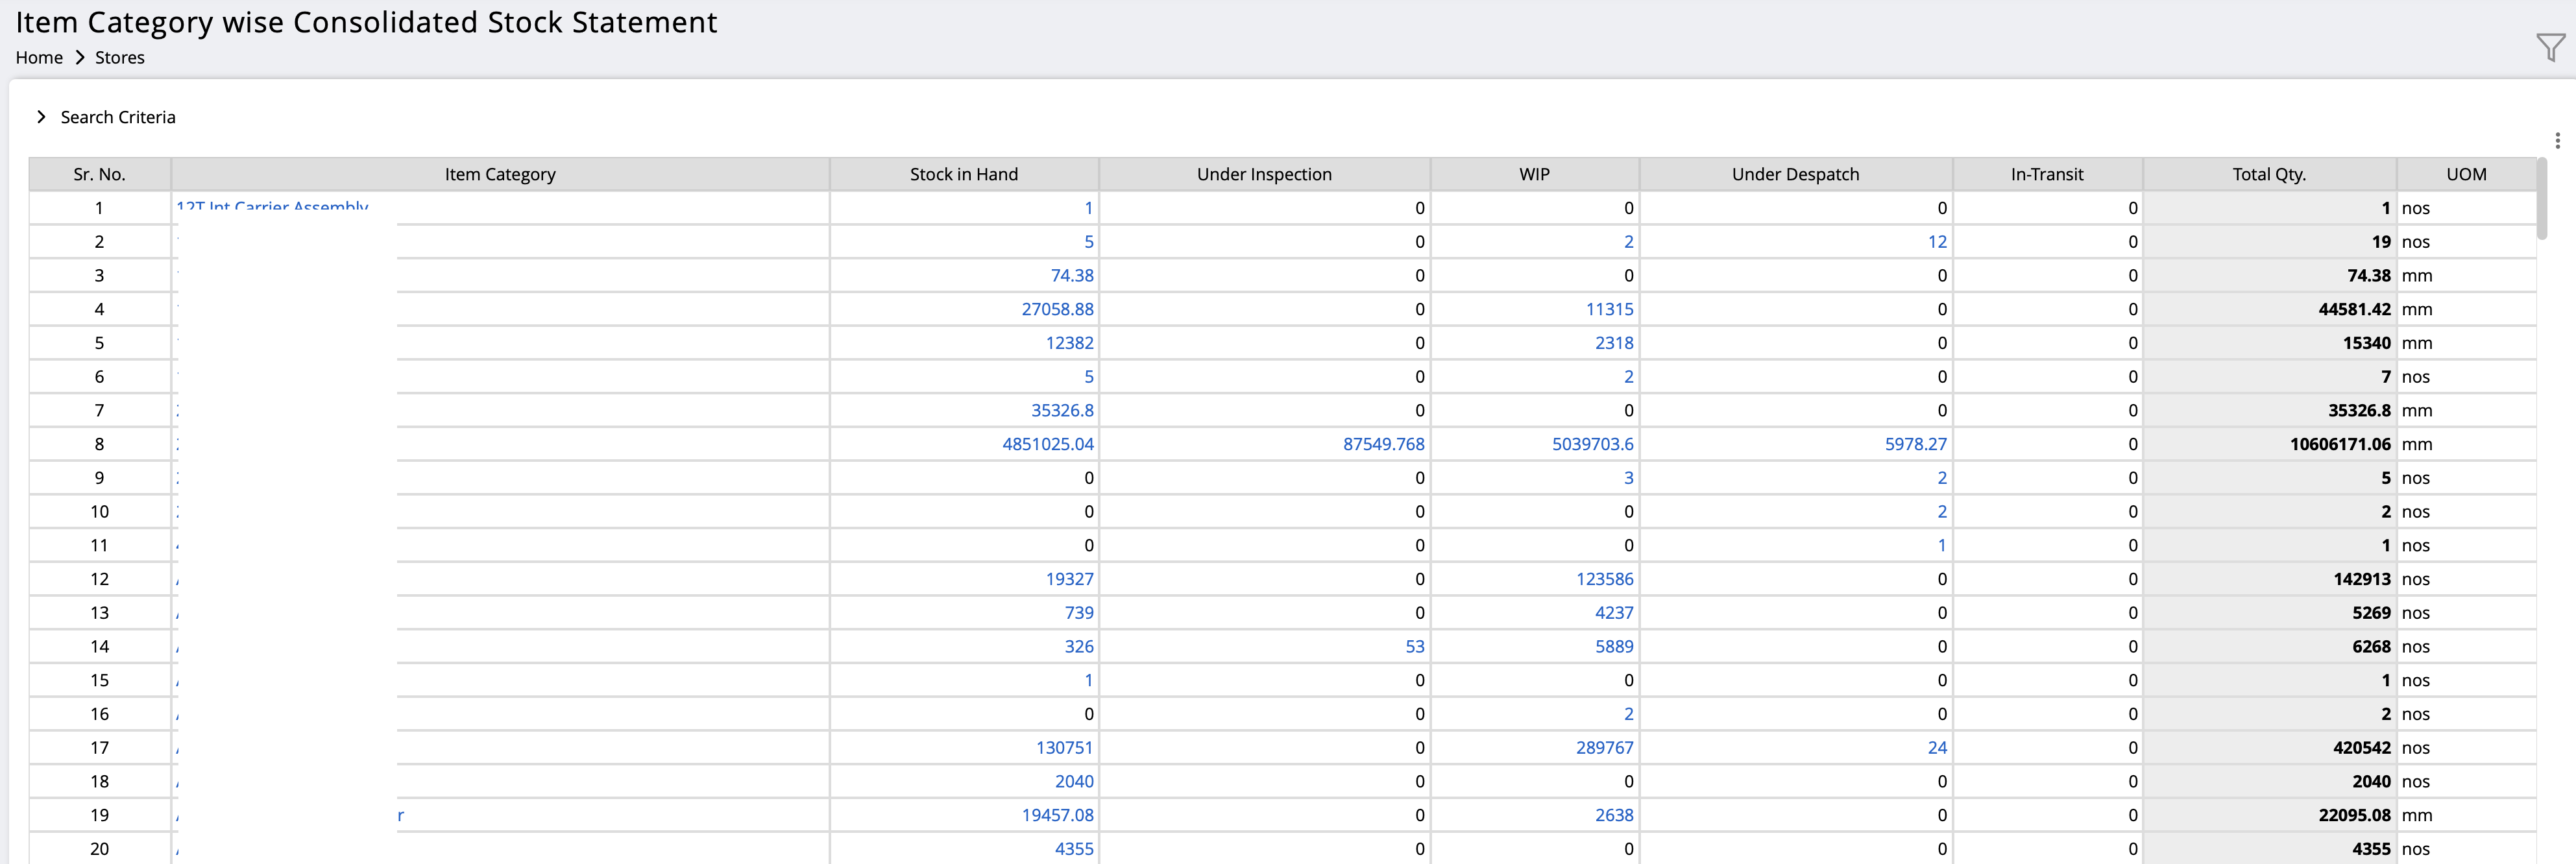Viewport: 2576px width, 864px height.
Task: Open under despatch value 12
Action: [x=1937, y=242]
